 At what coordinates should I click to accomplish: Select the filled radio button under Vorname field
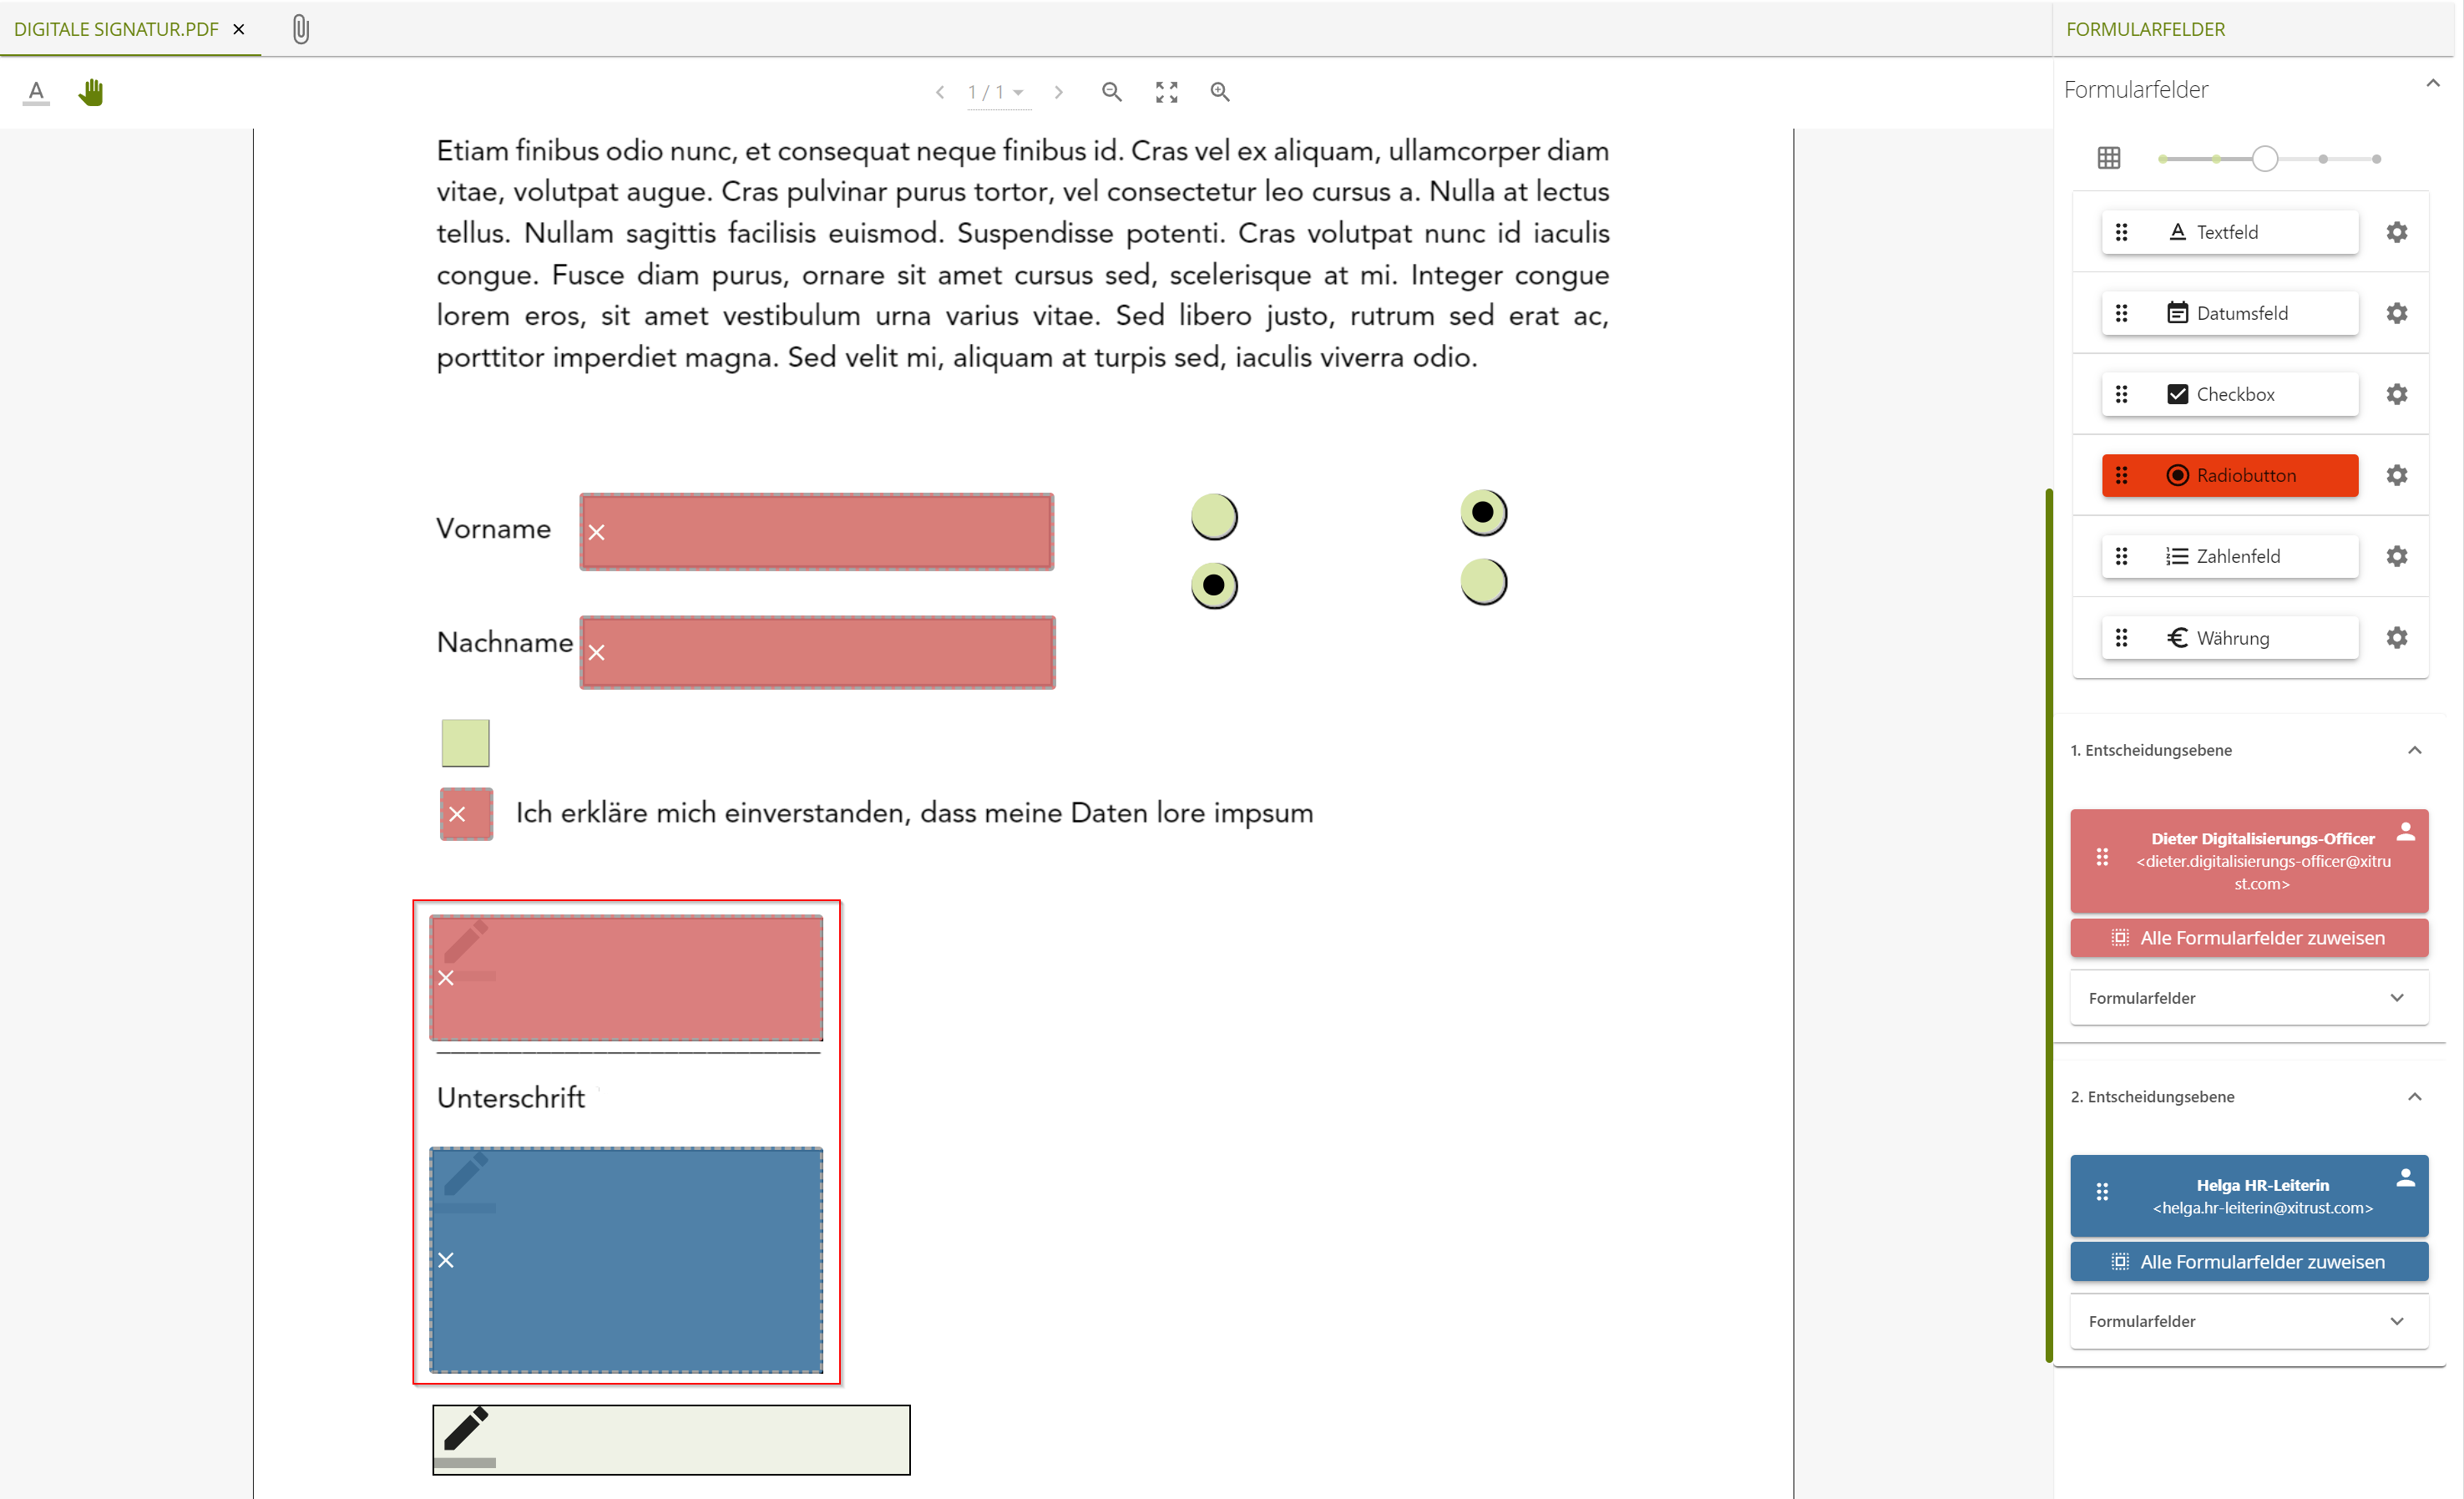(x=1214, y=585)
